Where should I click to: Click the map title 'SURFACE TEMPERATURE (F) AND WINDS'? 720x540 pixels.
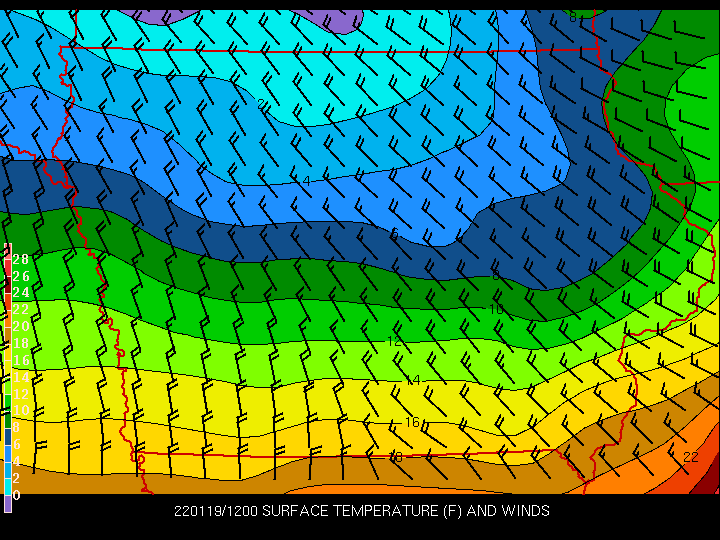pos(406,511)
